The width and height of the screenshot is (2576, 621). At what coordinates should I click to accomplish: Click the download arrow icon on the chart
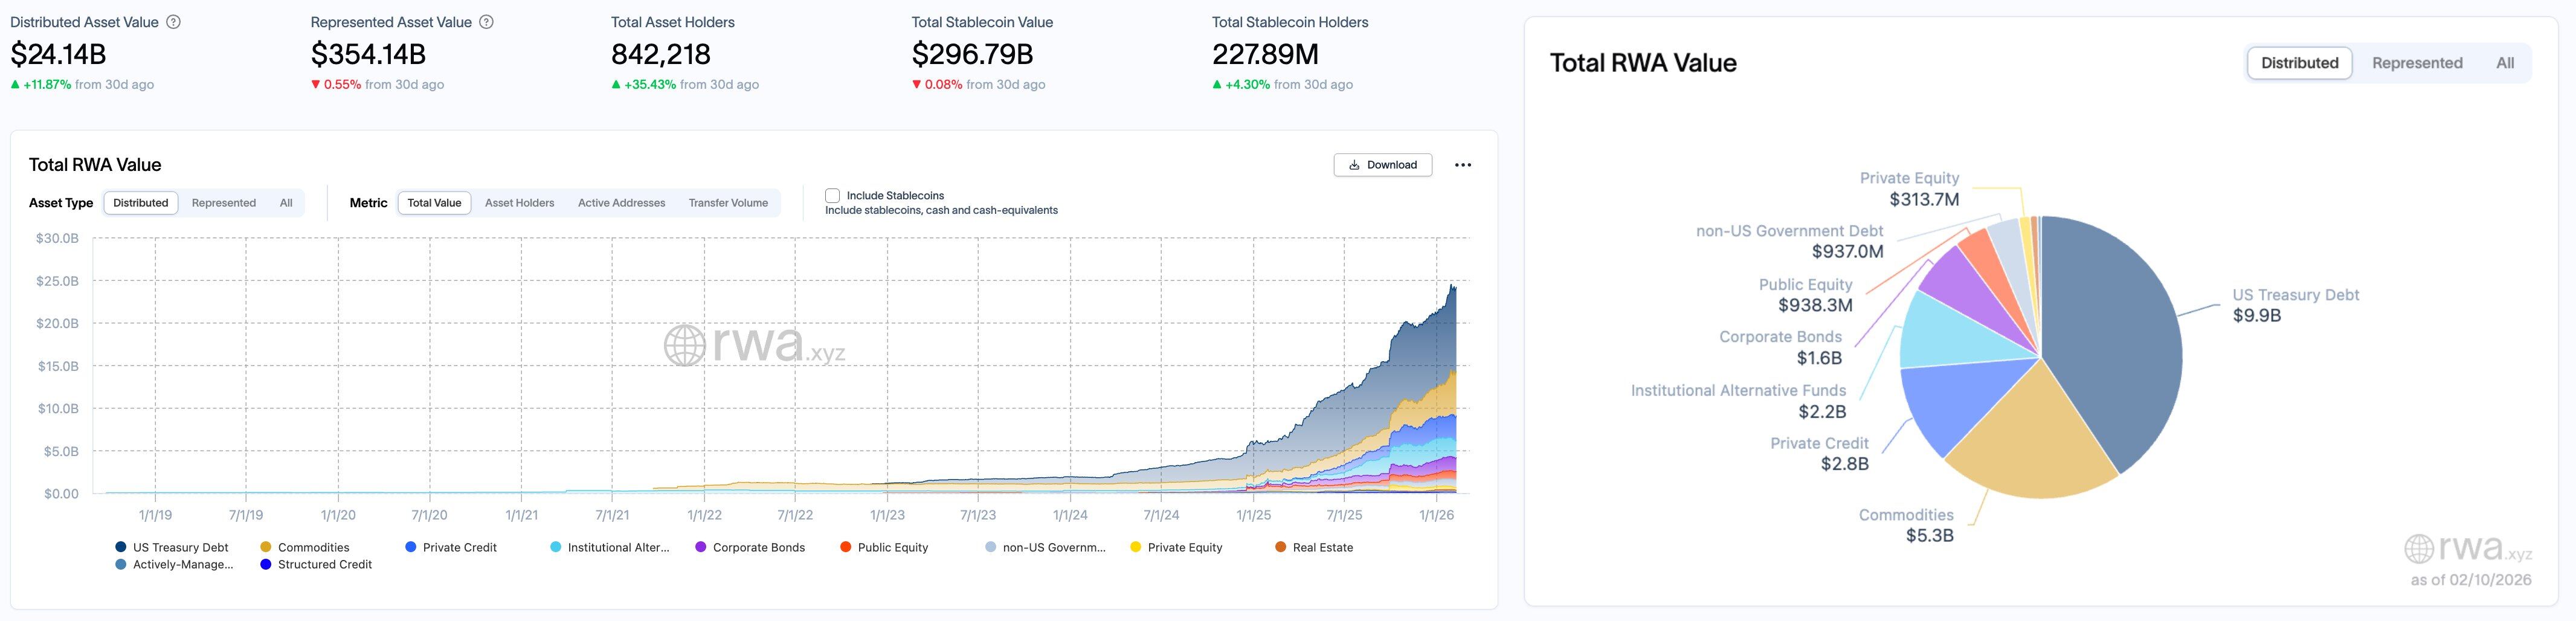[1355, 164]
